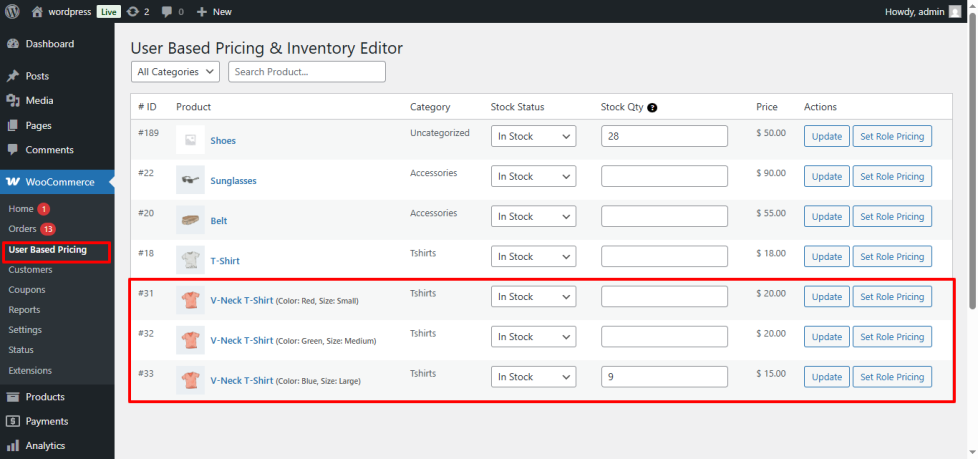Click the home icon beside wordpress site name
The image size is (978, 459).
coord(37,12)
